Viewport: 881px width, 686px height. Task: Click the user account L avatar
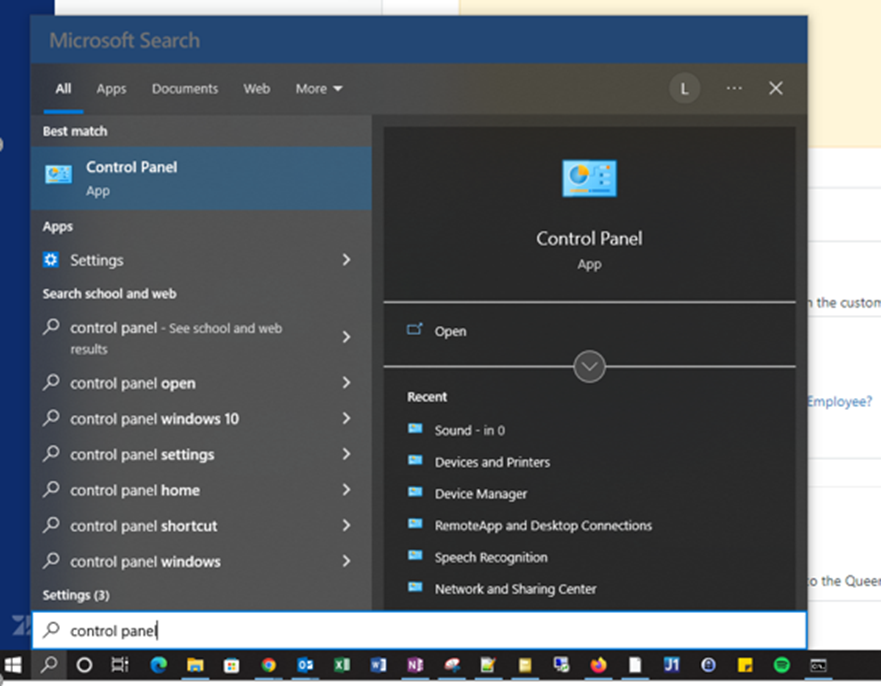click(x=684, y=89)
